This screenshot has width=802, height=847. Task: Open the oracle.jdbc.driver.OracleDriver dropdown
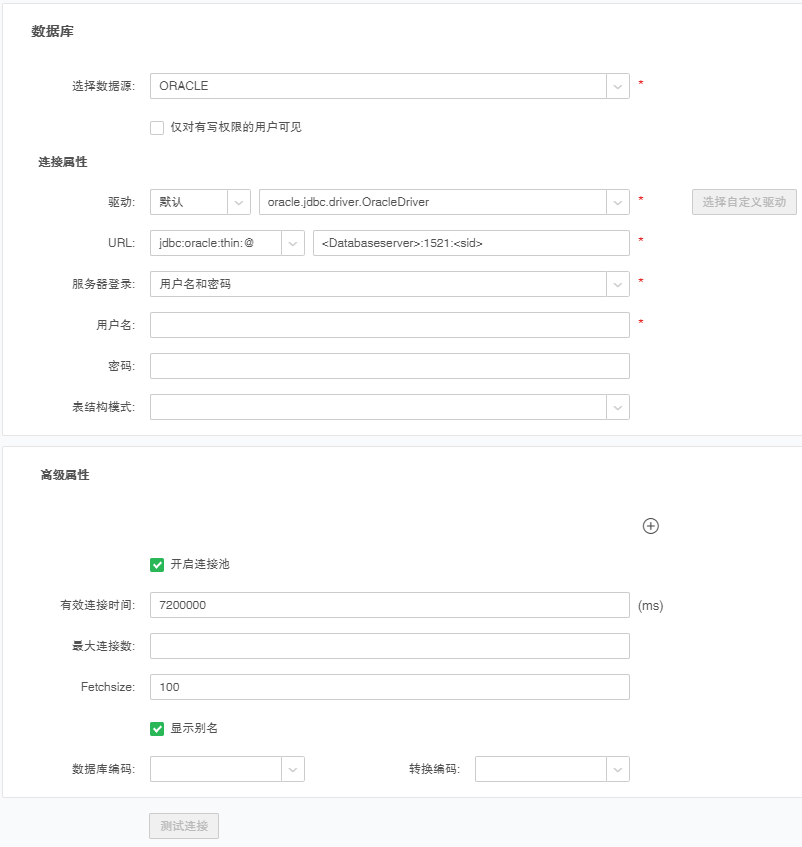pyautogui.click(x=617, y=202)
